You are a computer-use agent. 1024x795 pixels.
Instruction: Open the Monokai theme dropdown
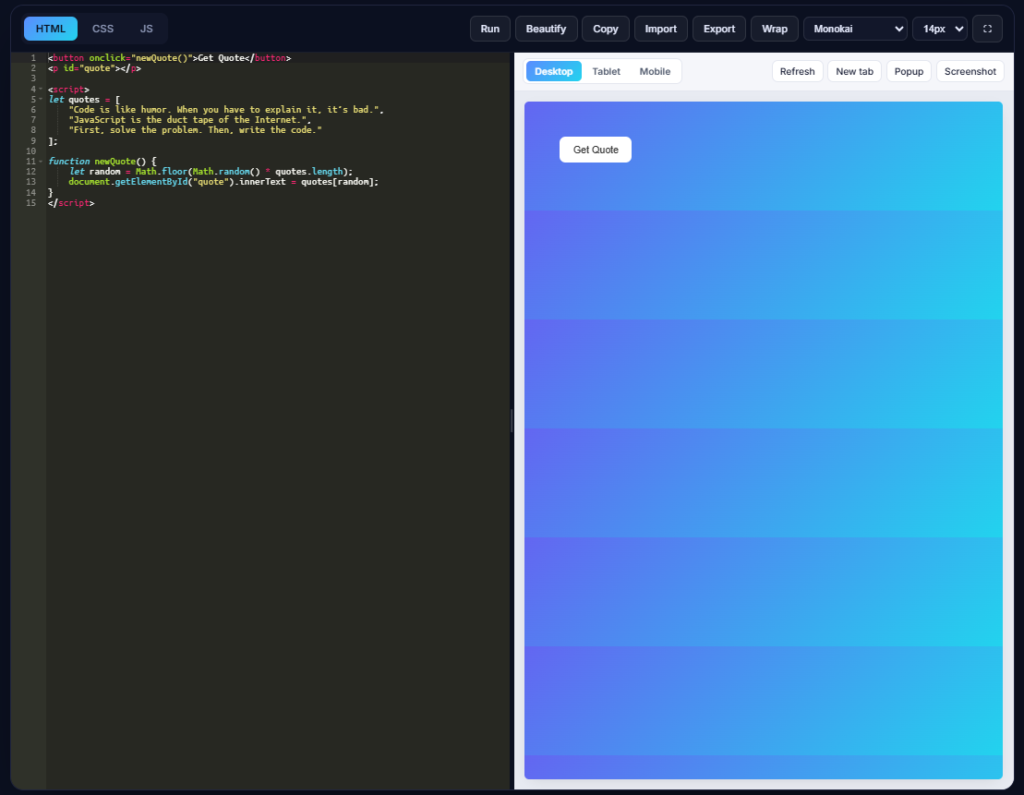pos(856,29)
